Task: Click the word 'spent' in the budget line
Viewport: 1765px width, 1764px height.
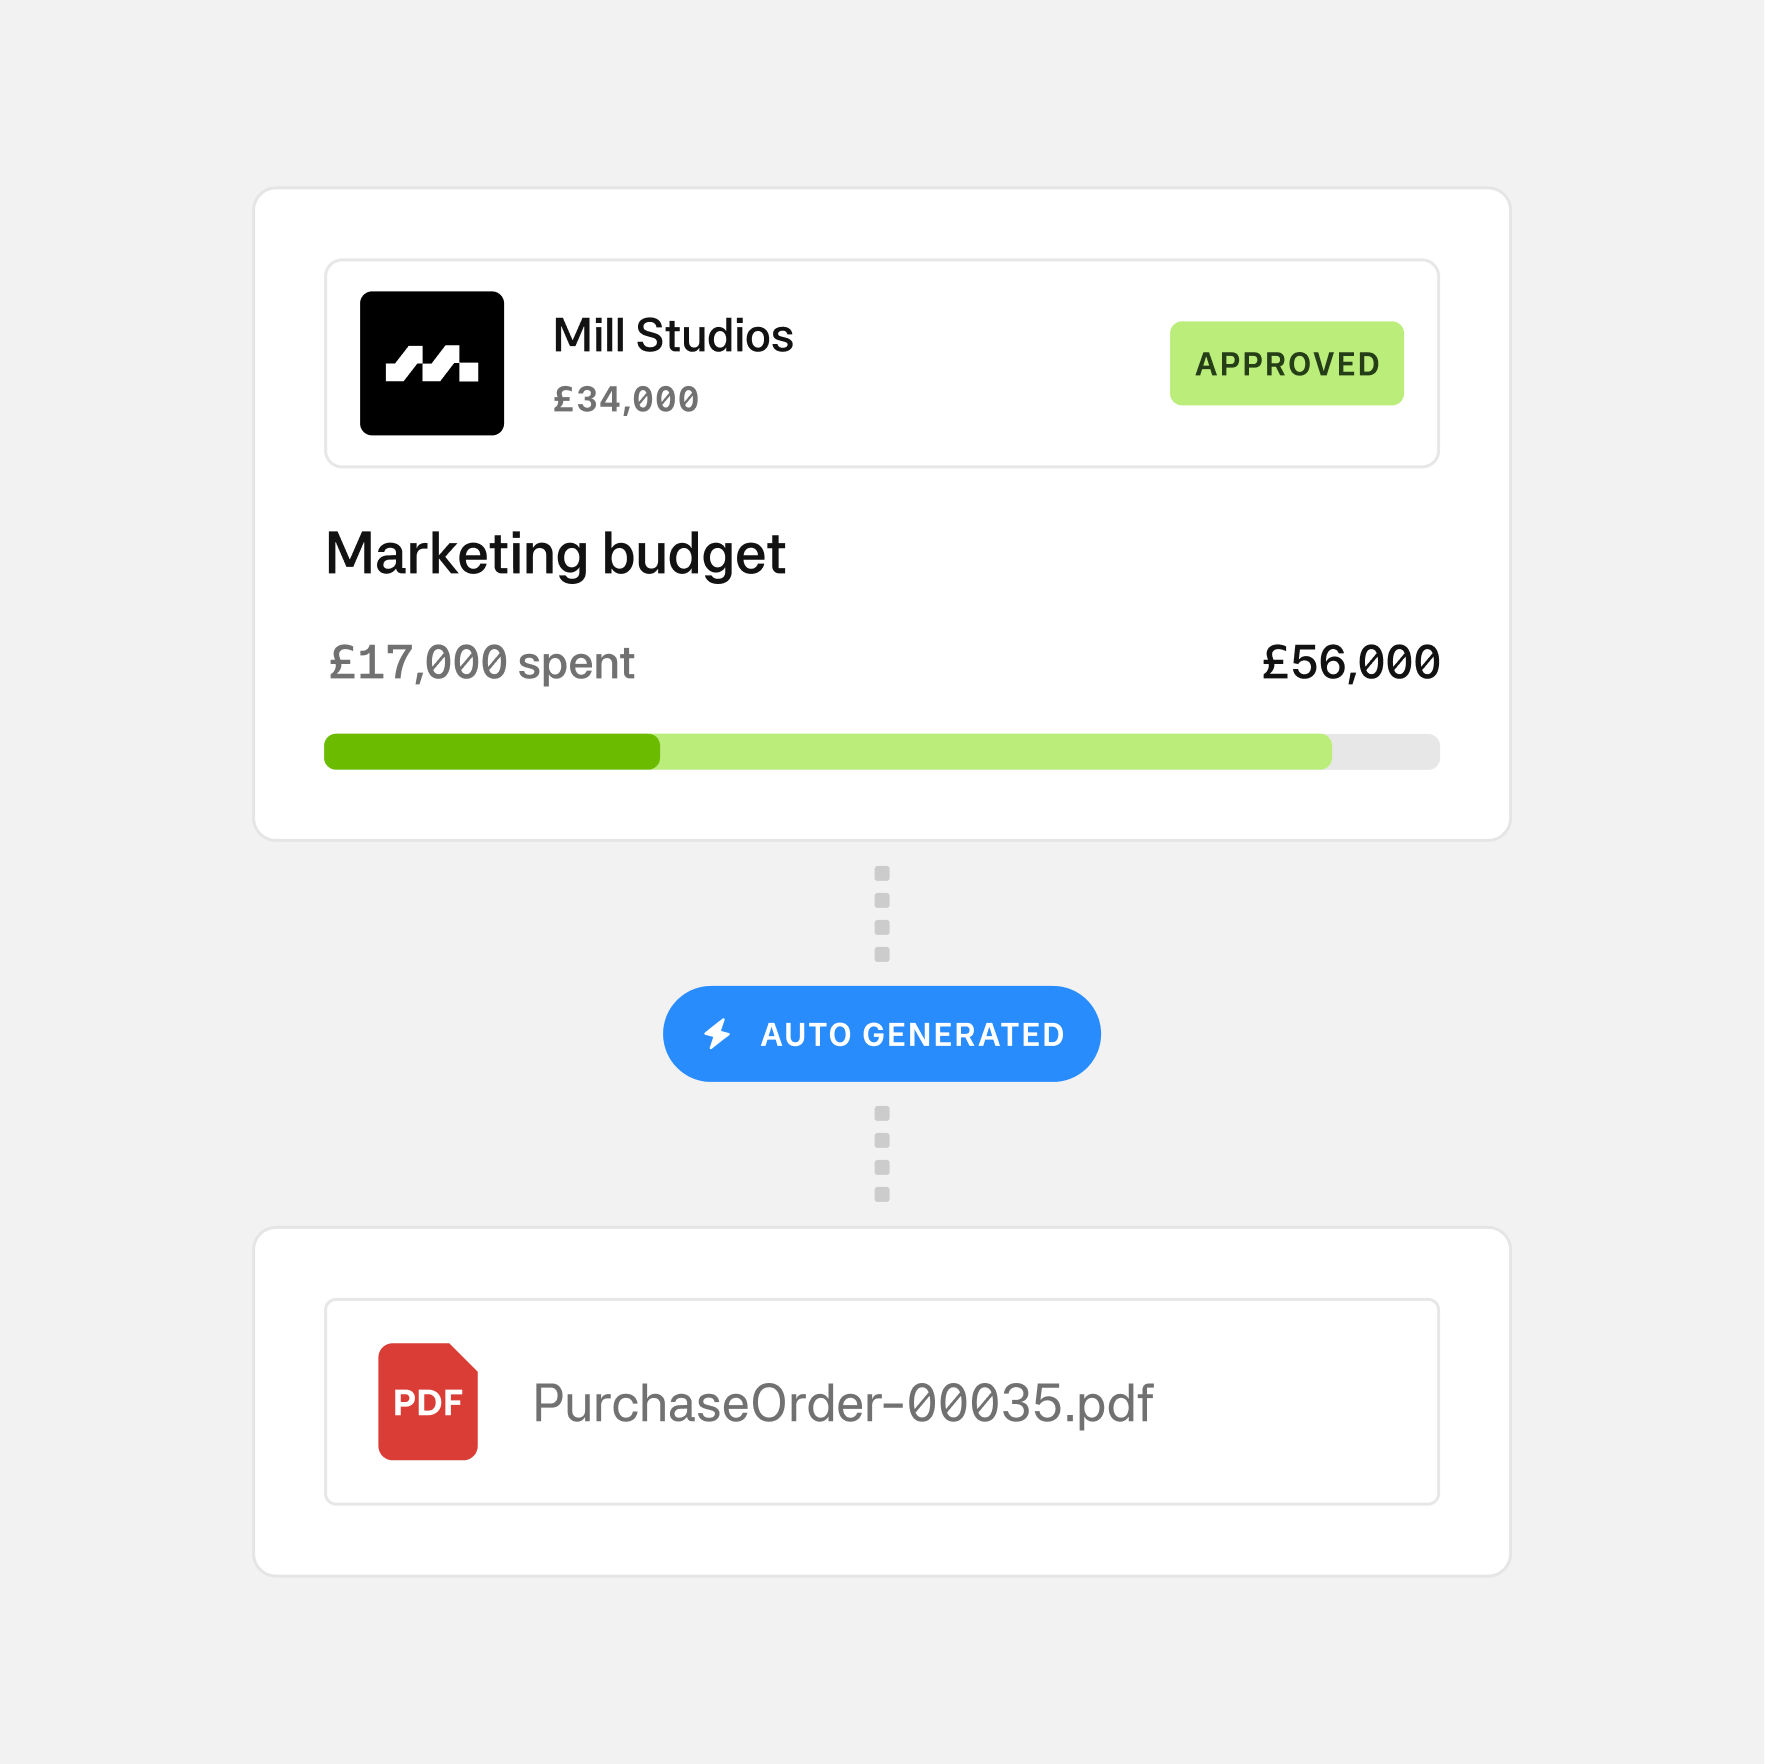Action: point(576,663)
